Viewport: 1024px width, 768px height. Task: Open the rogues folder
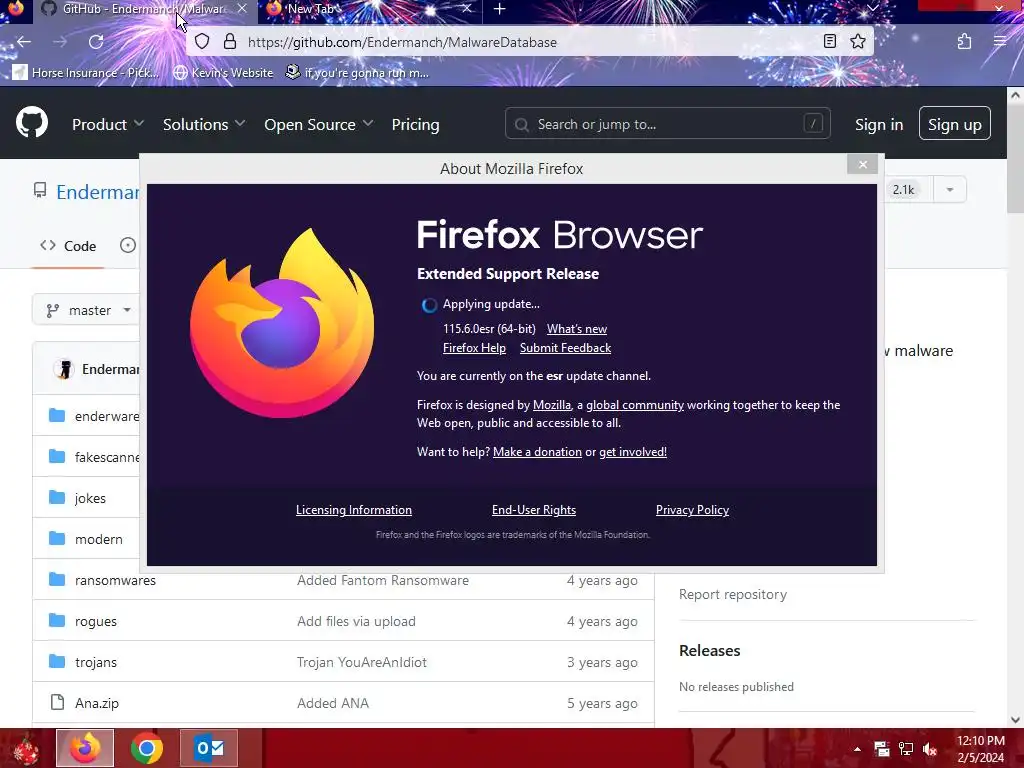click(96, 622)
